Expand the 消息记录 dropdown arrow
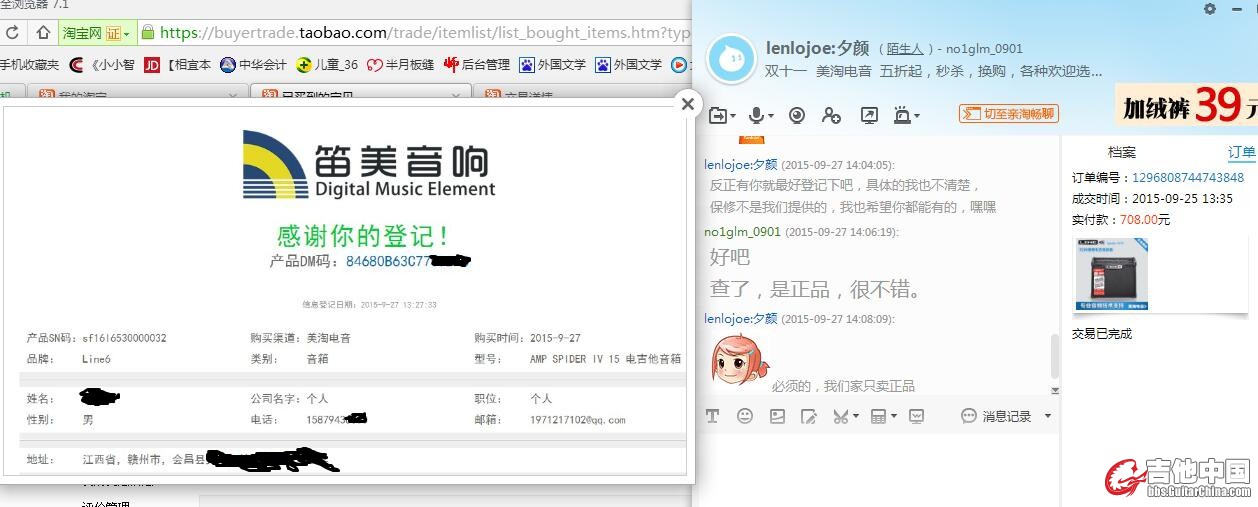 point(1048,416)
